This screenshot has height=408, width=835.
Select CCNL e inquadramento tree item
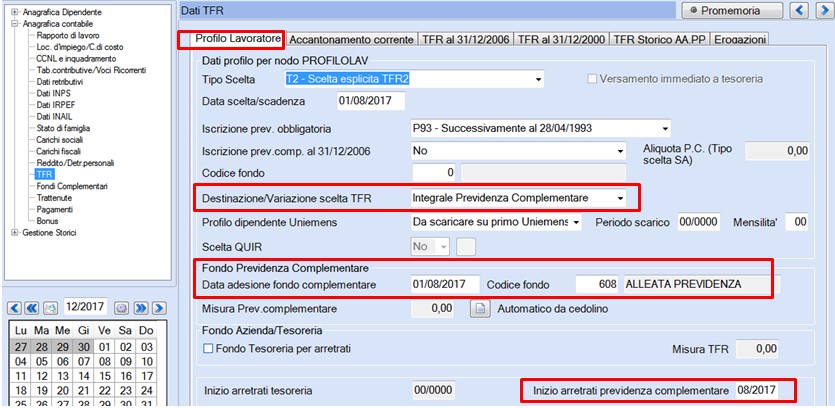76,59
